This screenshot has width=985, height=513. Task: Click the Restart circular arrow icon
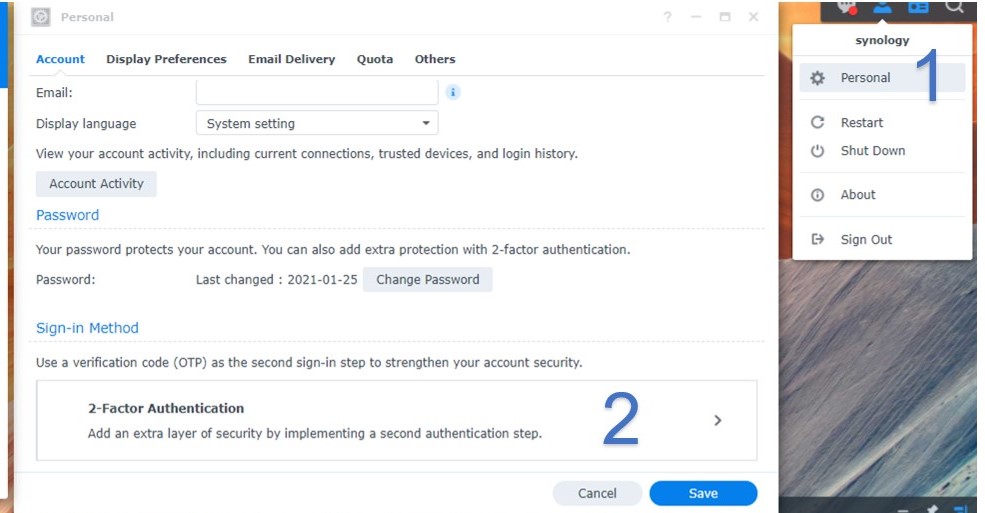(817, 122)
